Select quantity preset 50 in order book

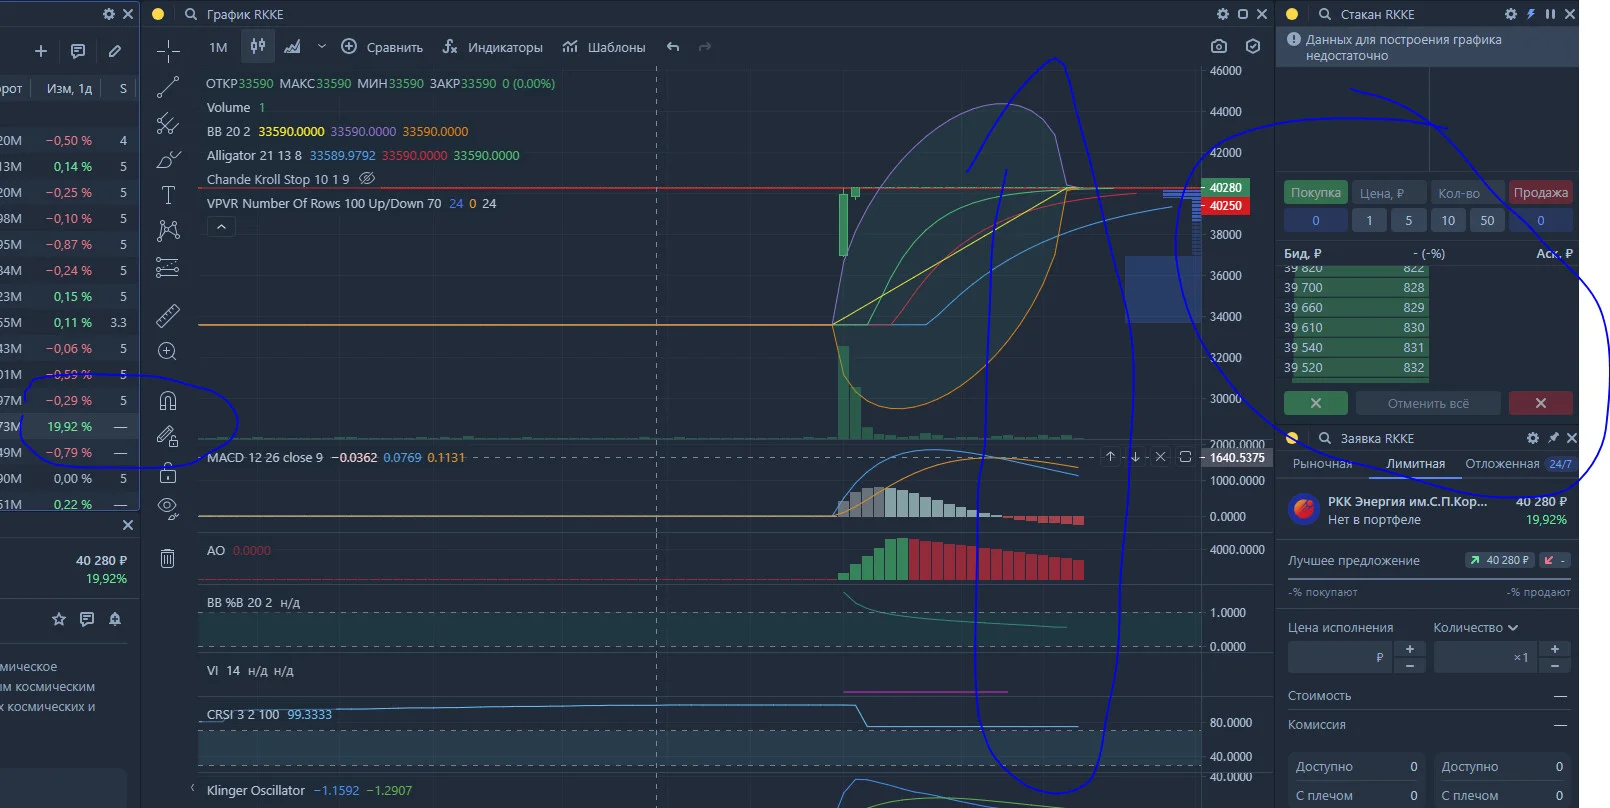coord(1487,221)
